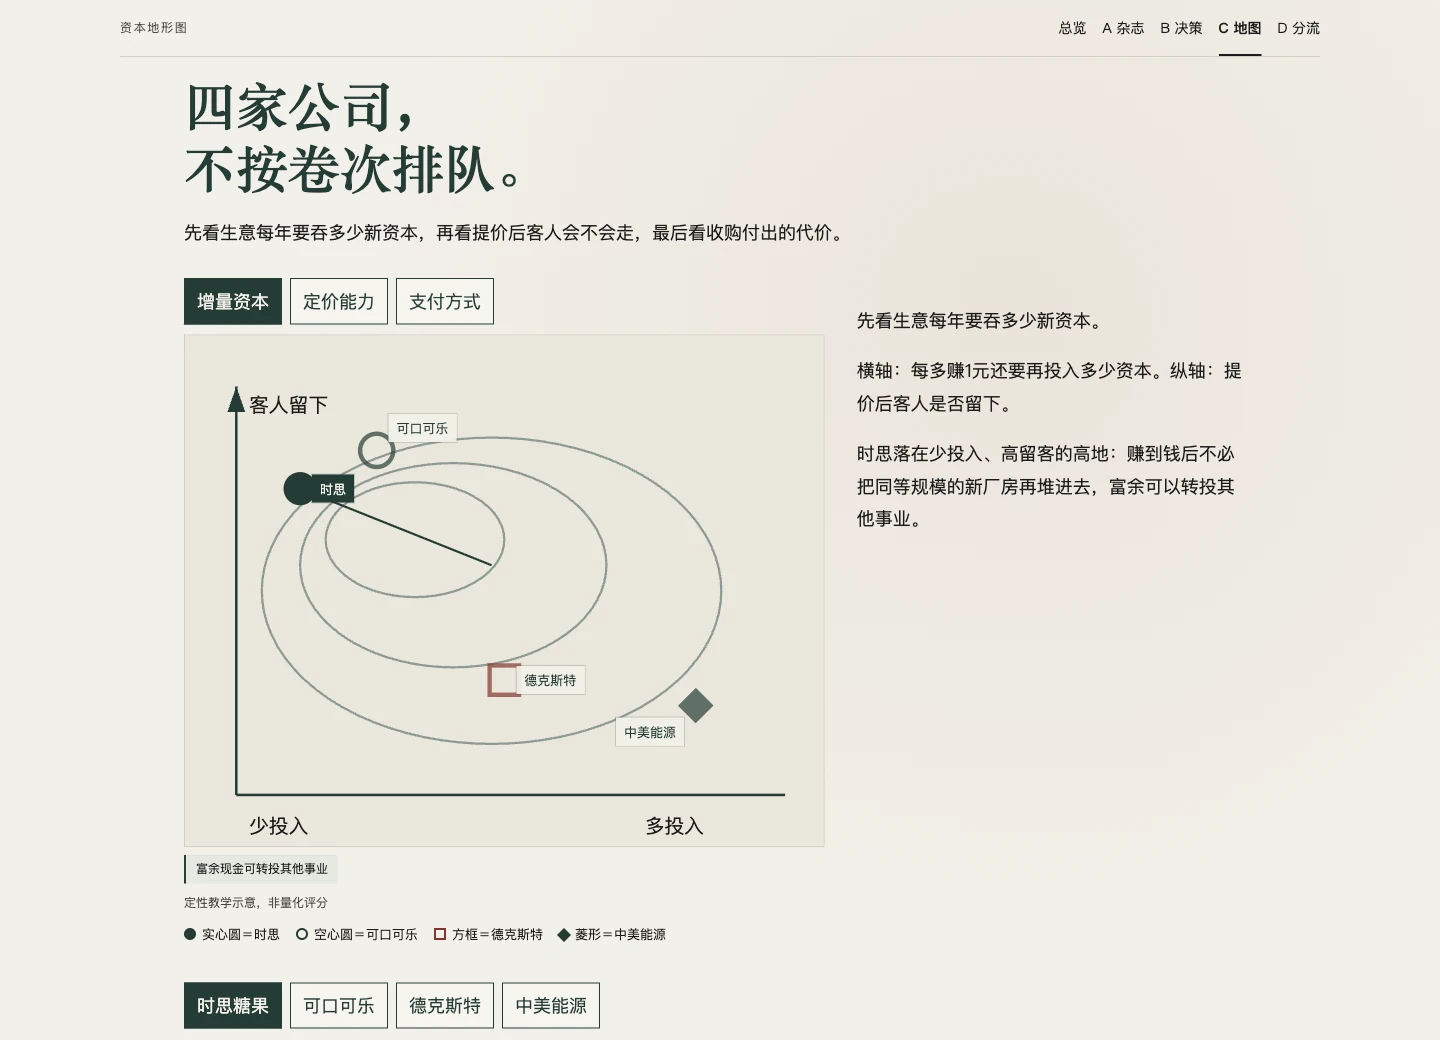Viewport: 1440px width, 1040px height.
Task: Select the 增量资本 view tab
Action: (x=233, y=301)
